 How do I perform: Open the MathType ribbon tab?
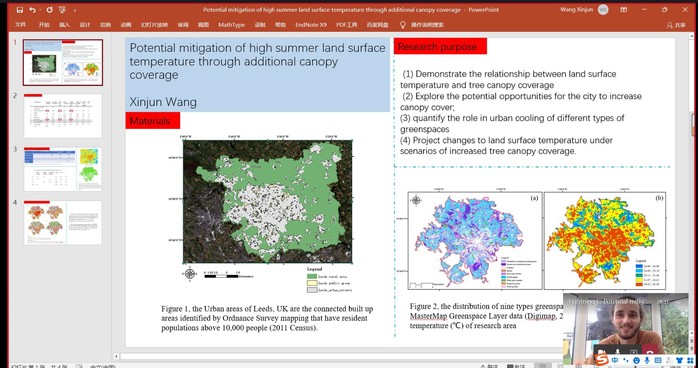[231, 25]
